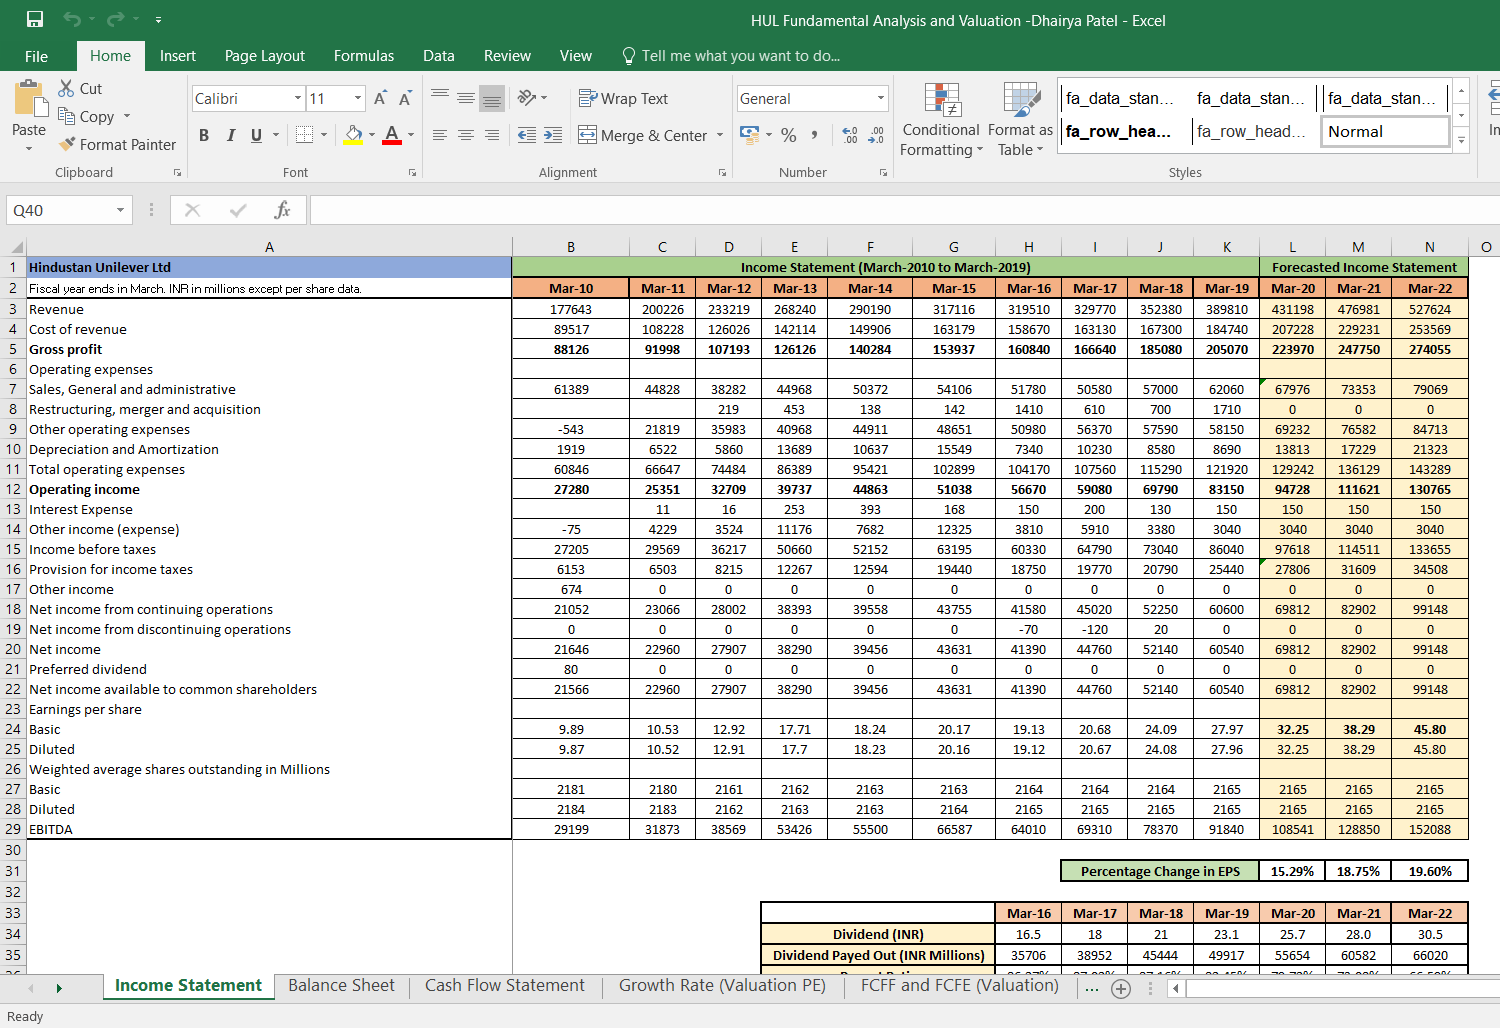Viewport: 1500px width, 1028px height.
Task: Align text to middle icon
Action: click(x=466, y=97)
